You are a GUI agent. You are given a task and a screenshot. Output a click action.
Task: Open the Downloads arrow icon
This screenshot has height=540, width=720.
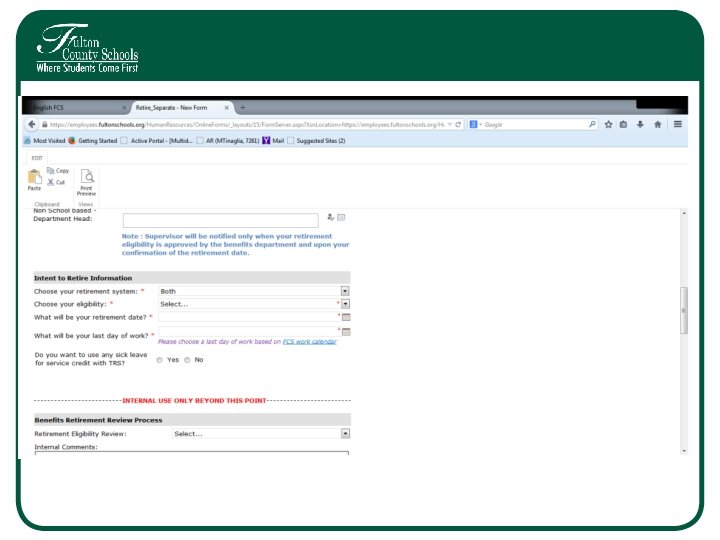point(640,124)
